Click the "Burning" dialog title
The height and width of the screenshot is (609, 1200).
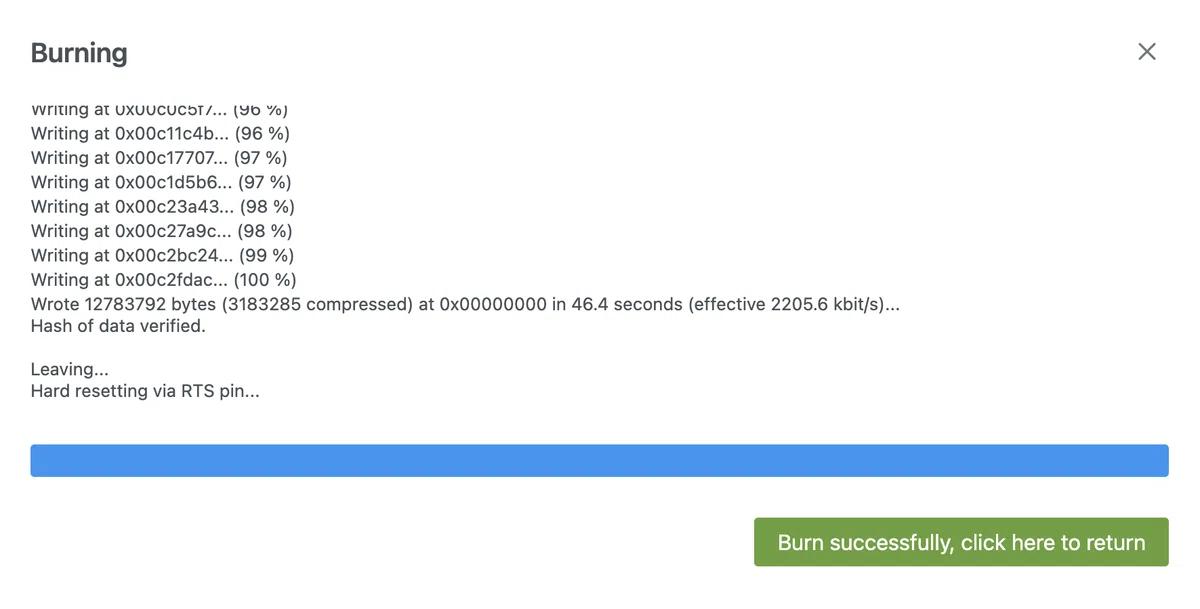click(79, 53)
